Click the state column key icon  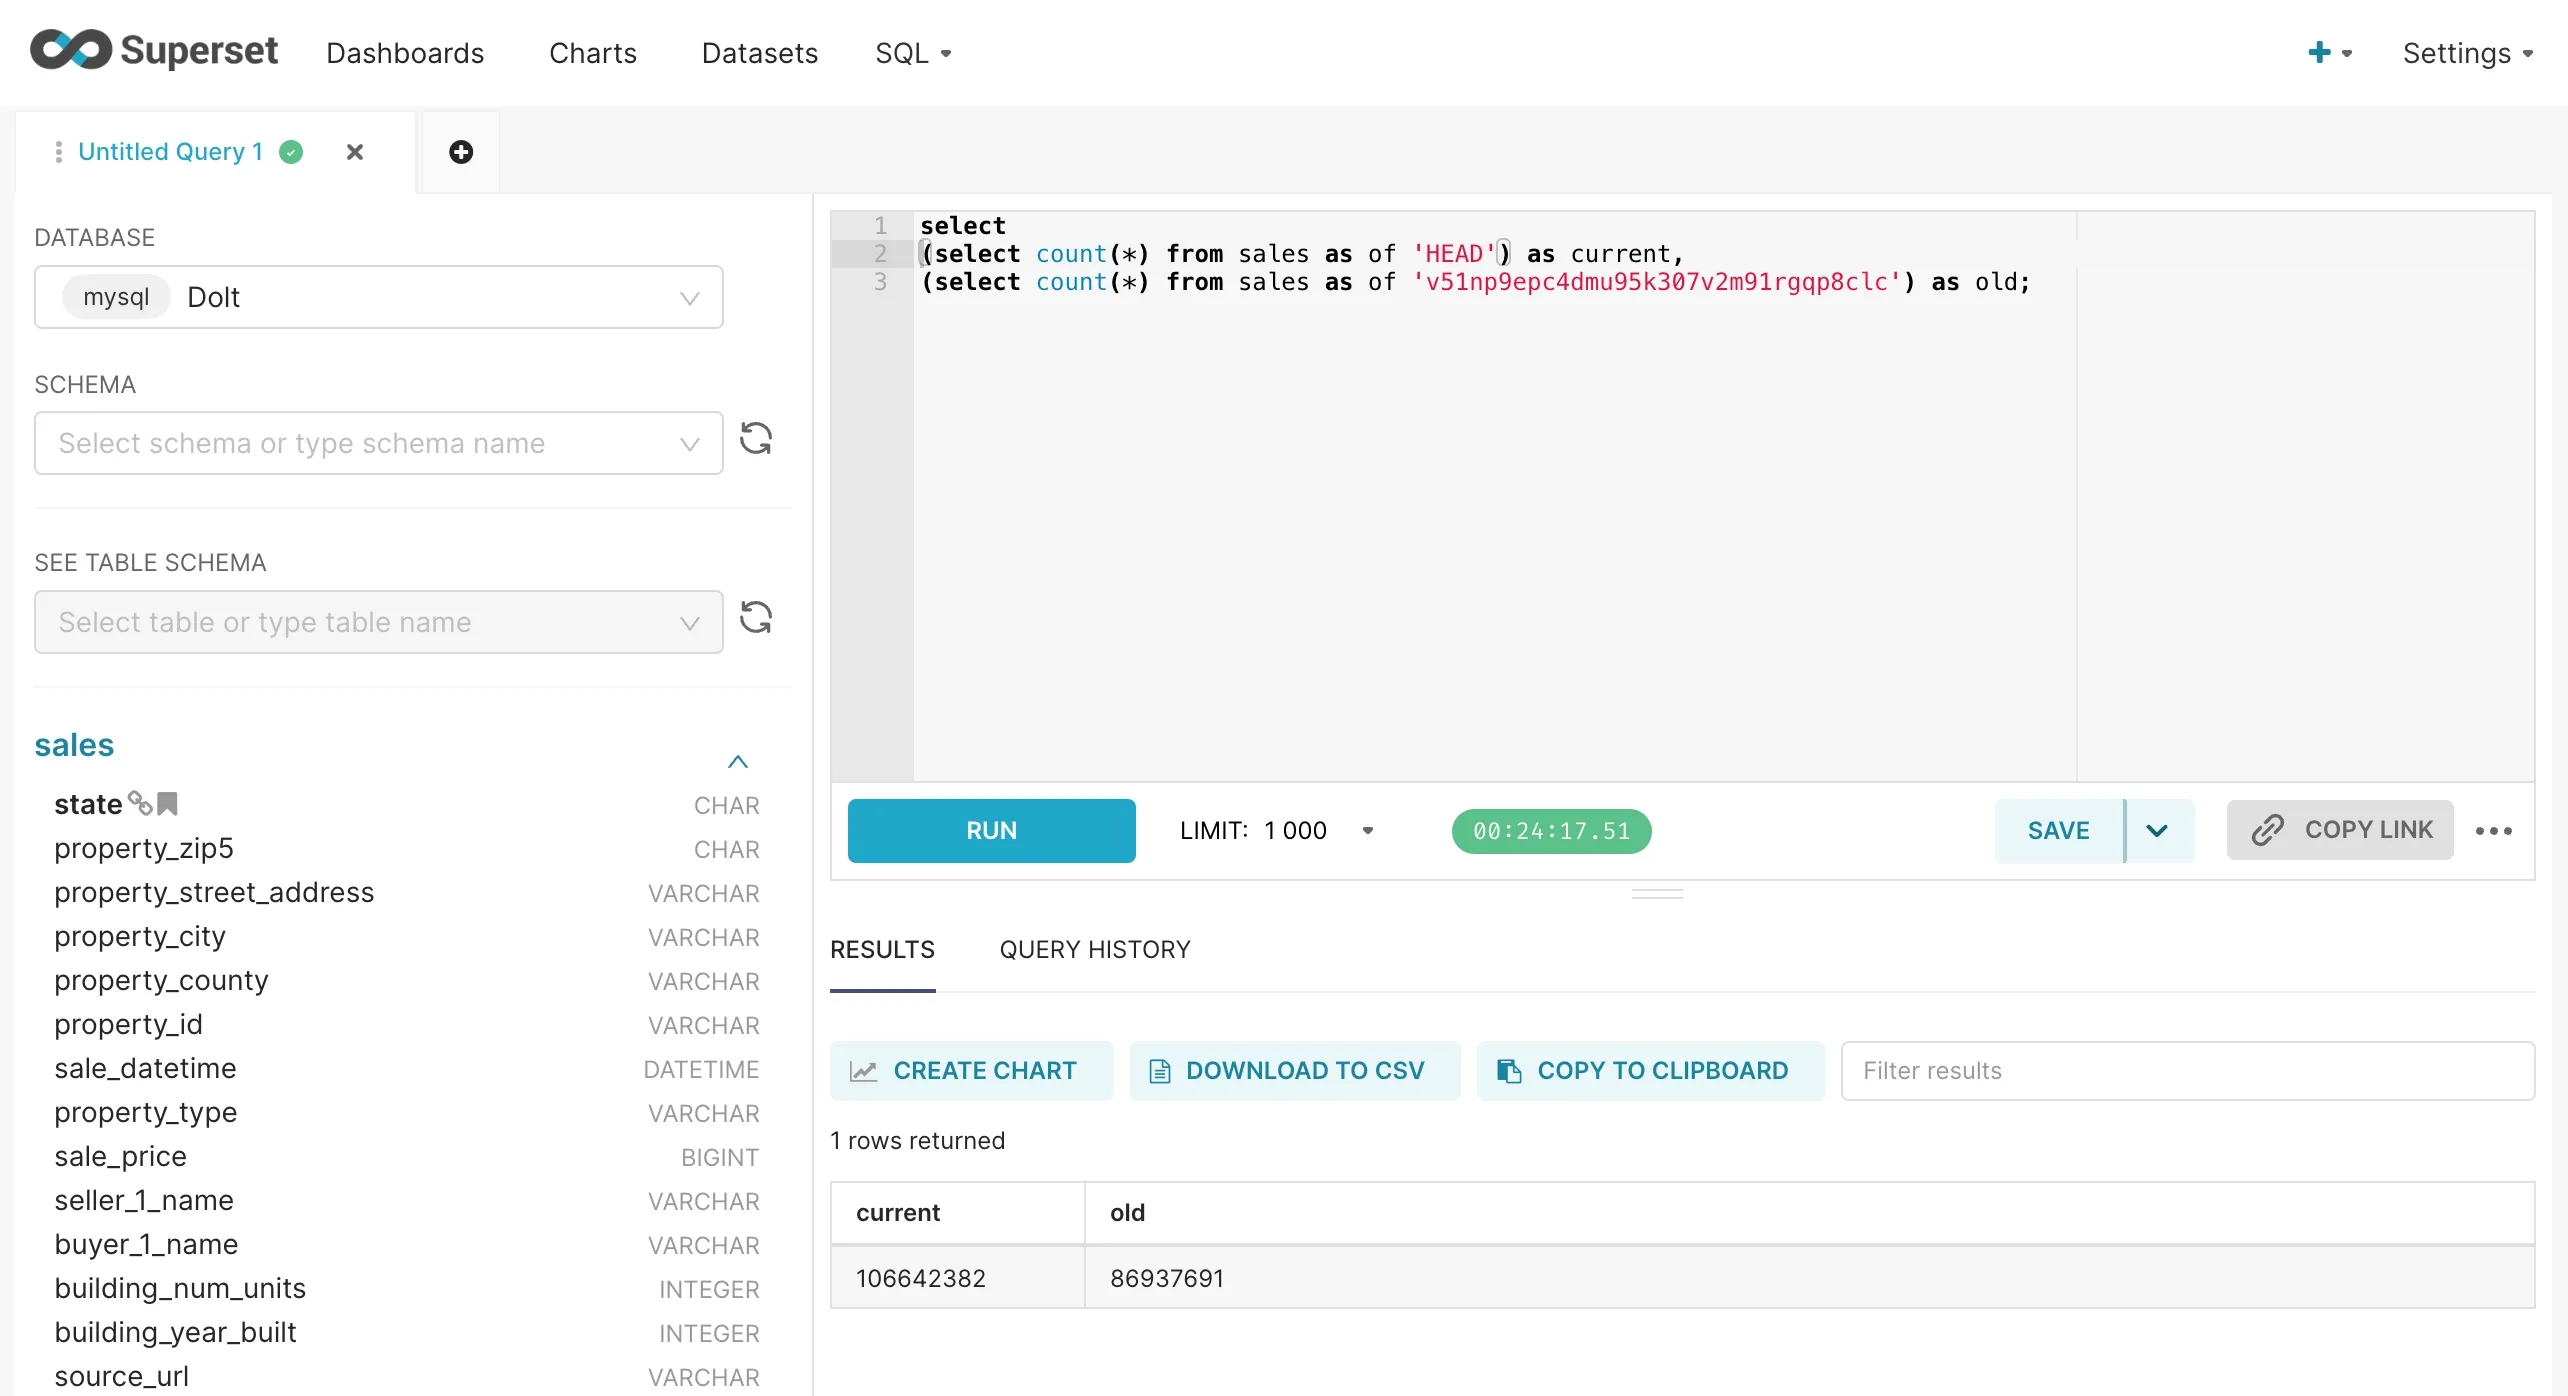pos(140,803)
